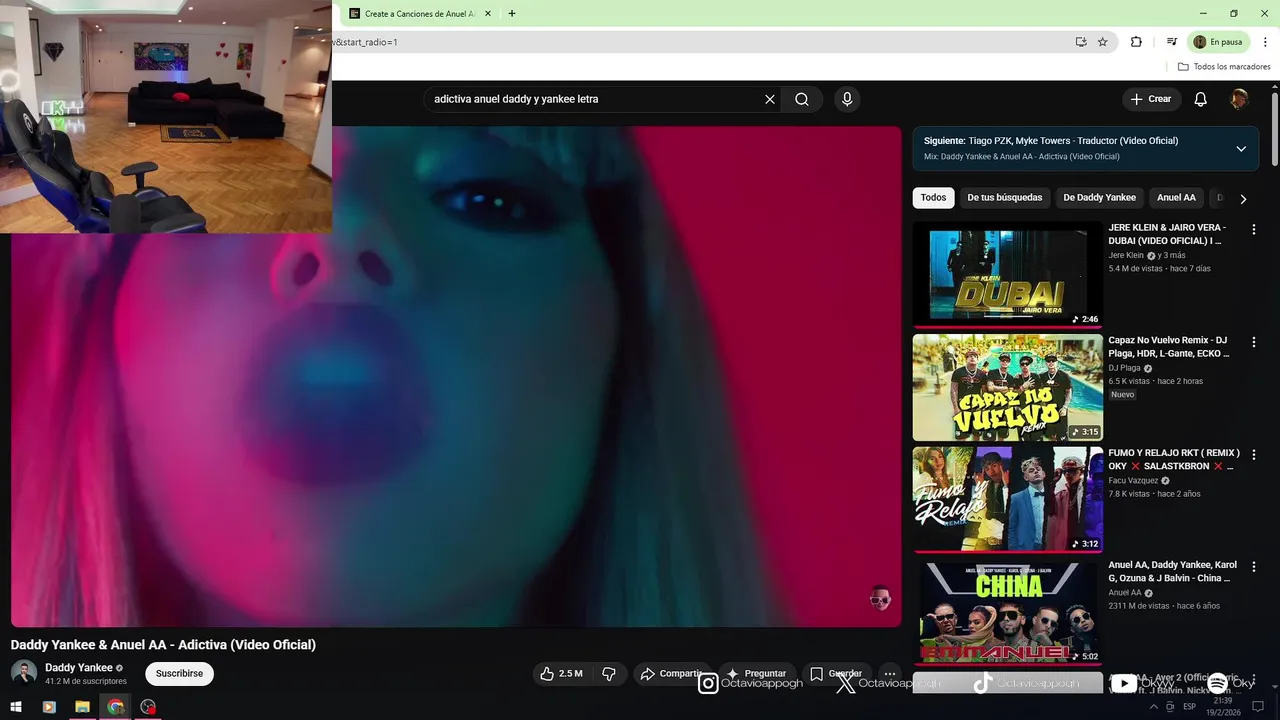Open JERE KLEIN & JAIRO VERA title
1280x720 pixels.
(1167, 234)
